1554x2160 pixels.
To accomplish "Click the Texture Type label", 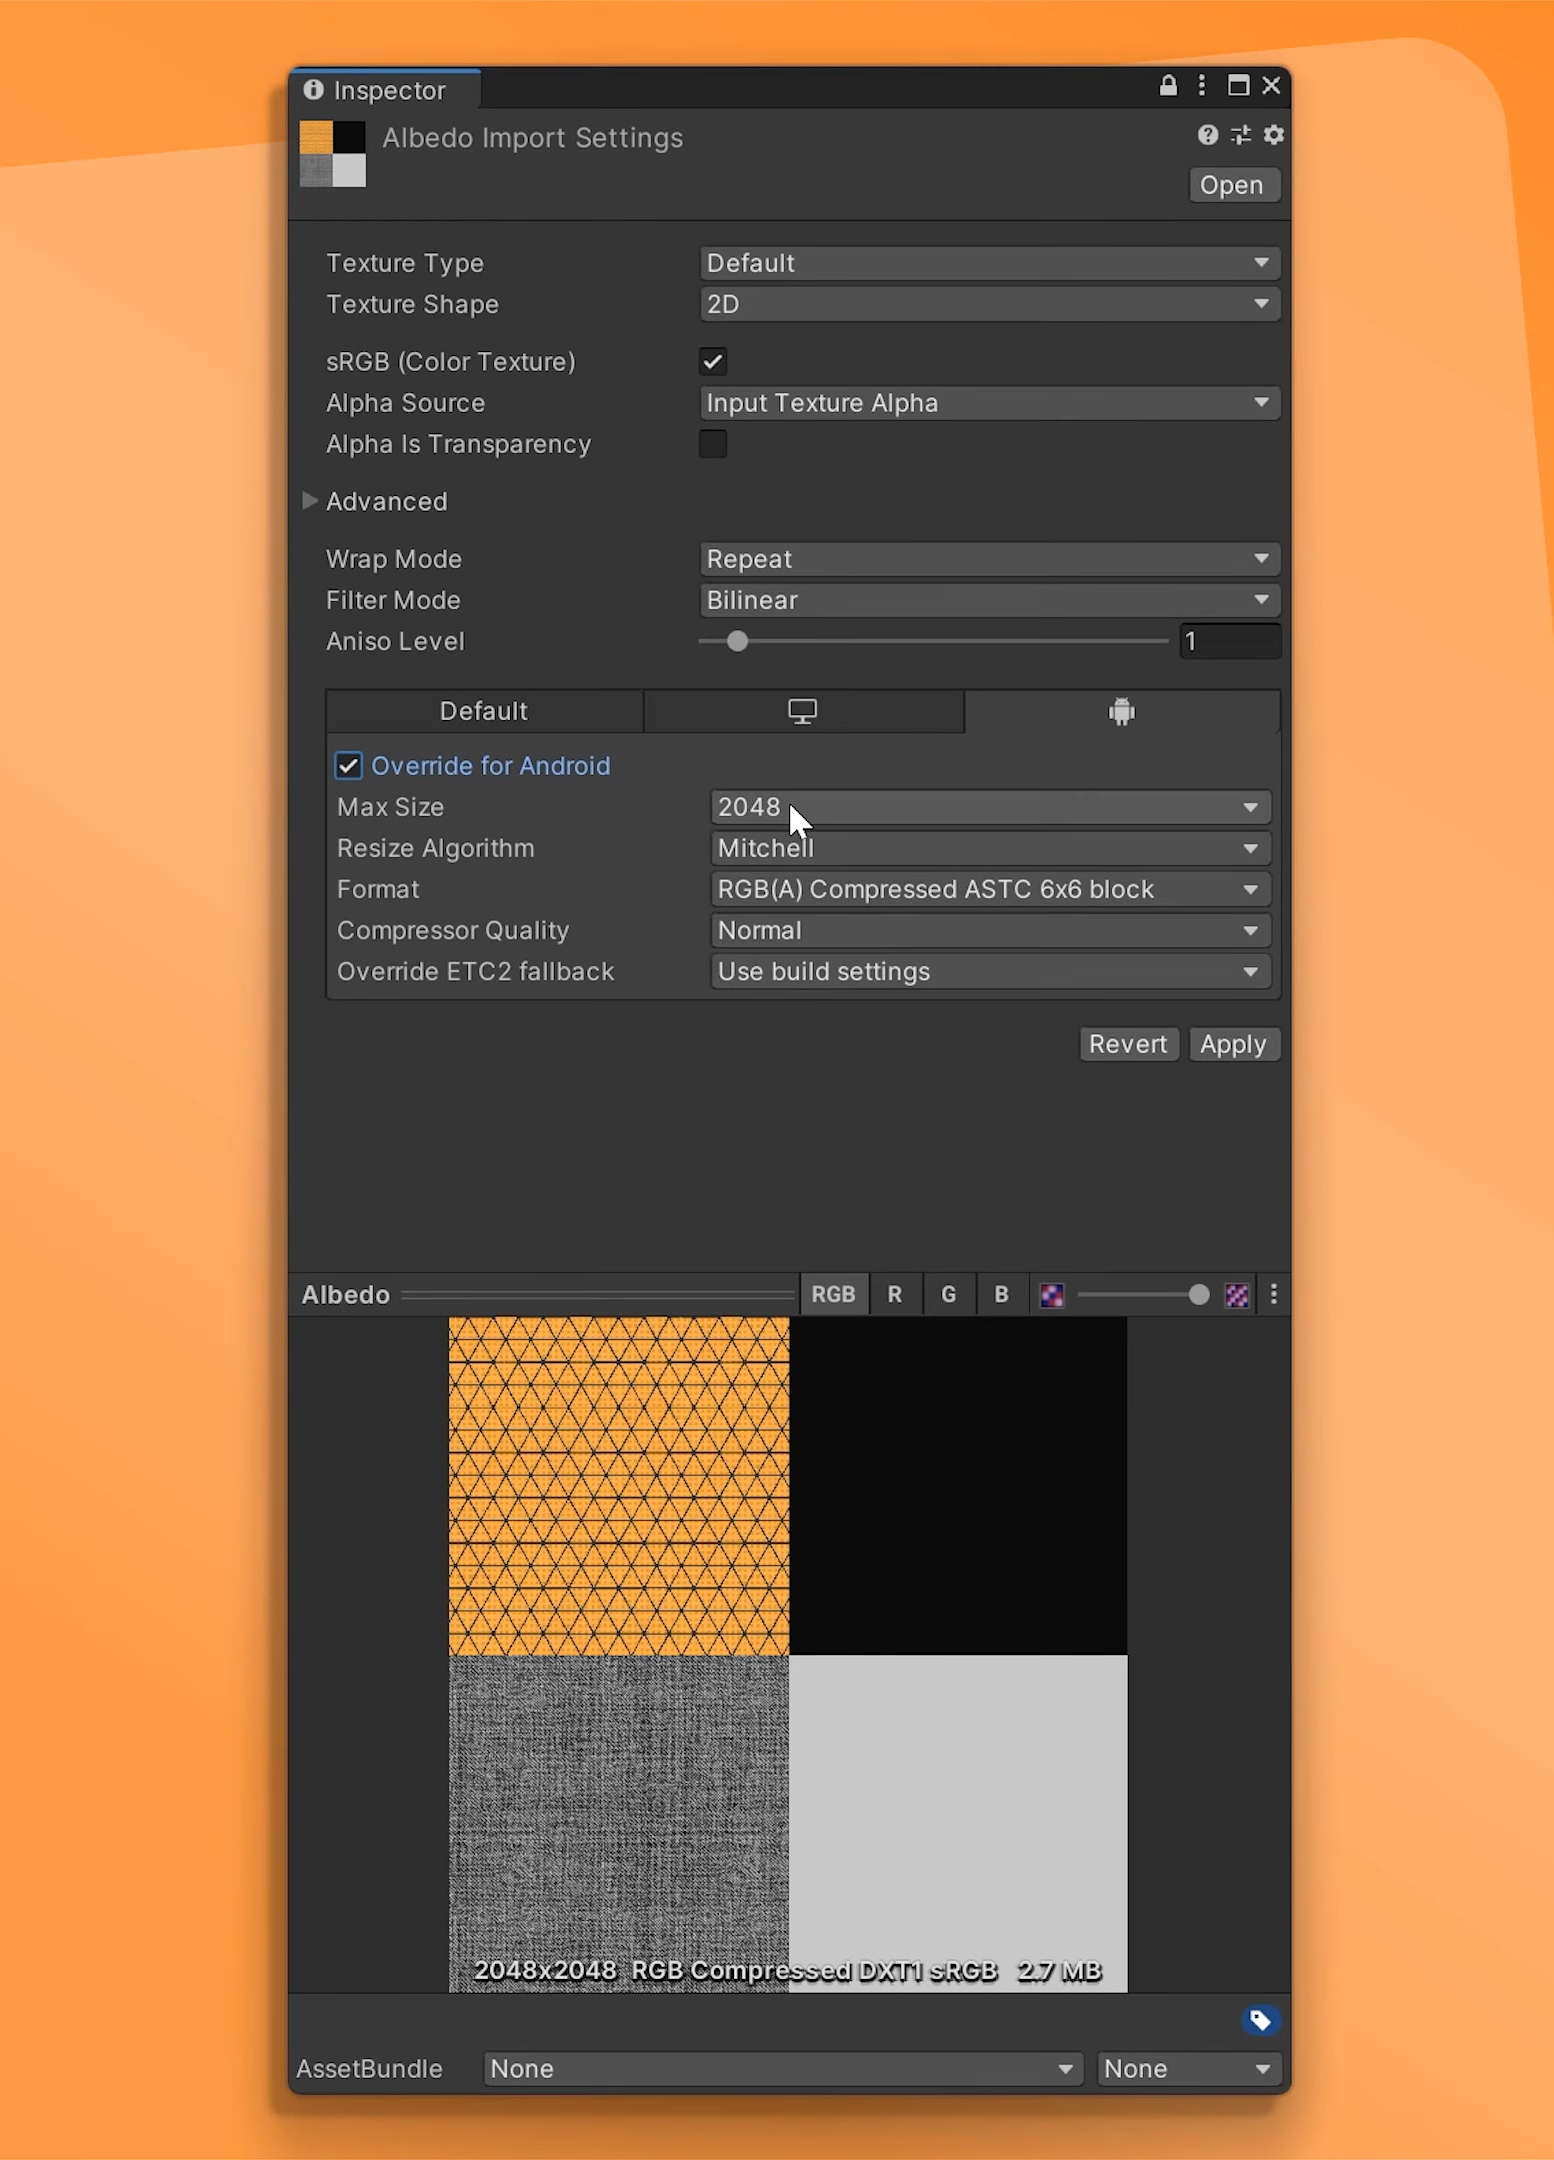I will pyautogui.click(x=405, y=263).
